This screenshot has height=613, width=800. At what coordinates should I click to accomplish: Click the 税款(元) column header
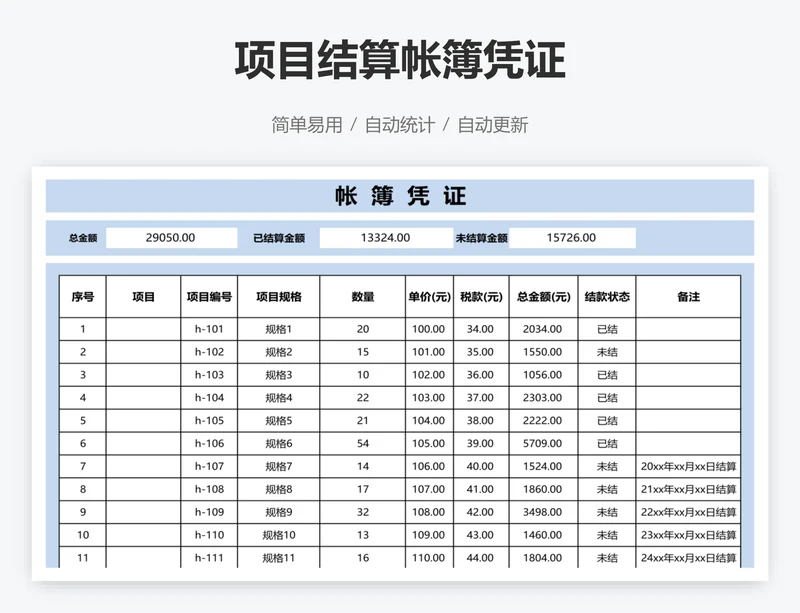(481, 297)
